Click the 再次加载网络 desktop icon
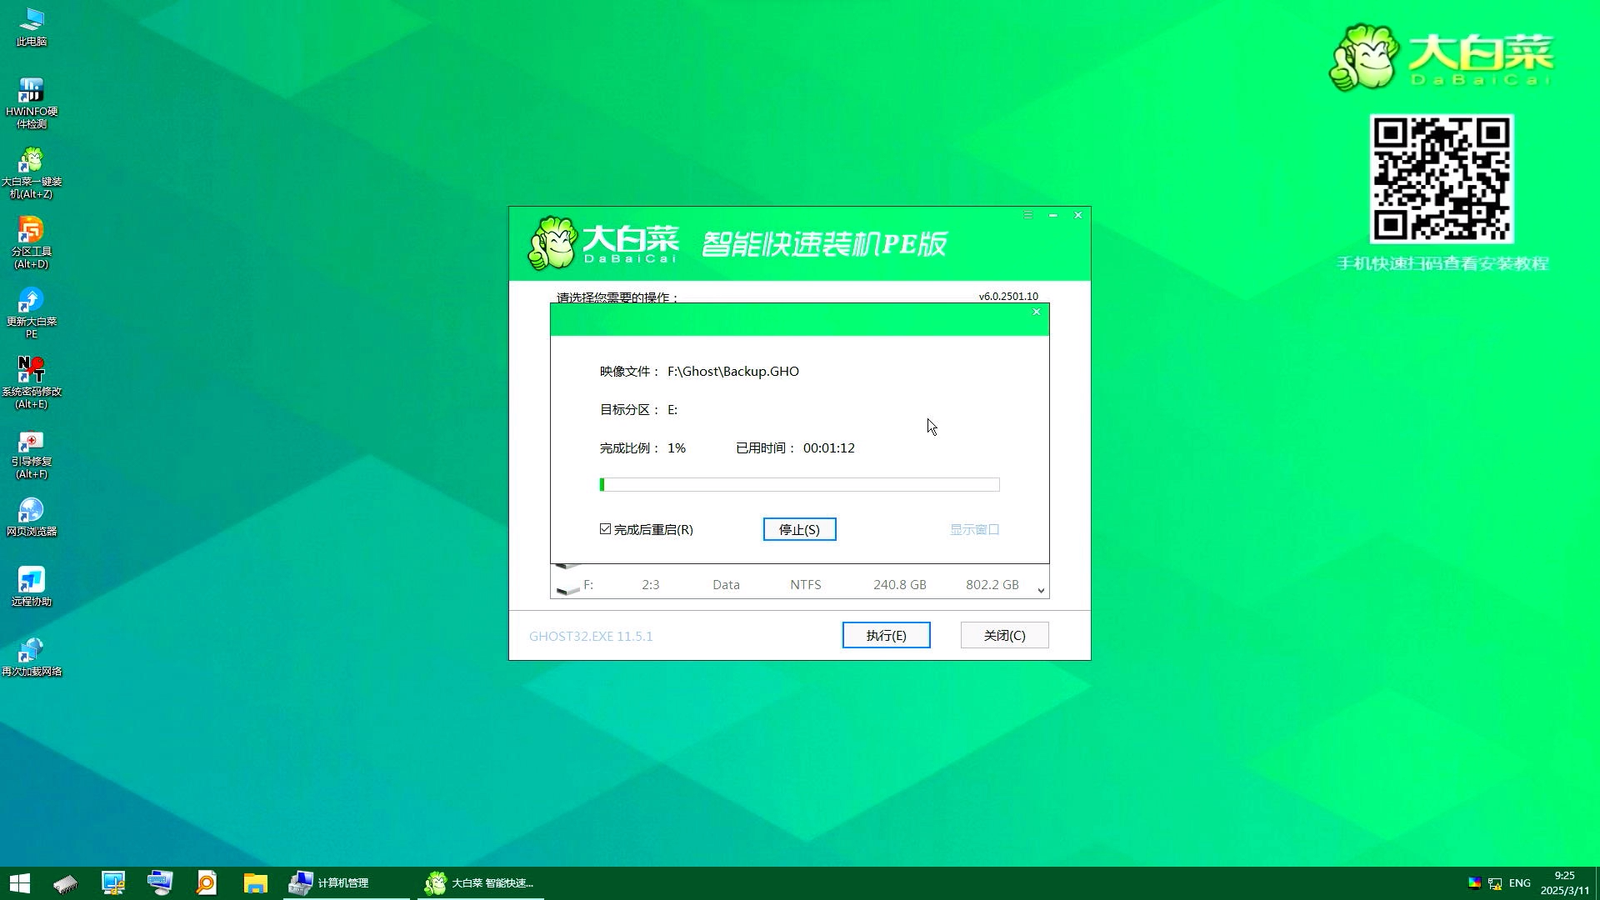 point(31,657)
